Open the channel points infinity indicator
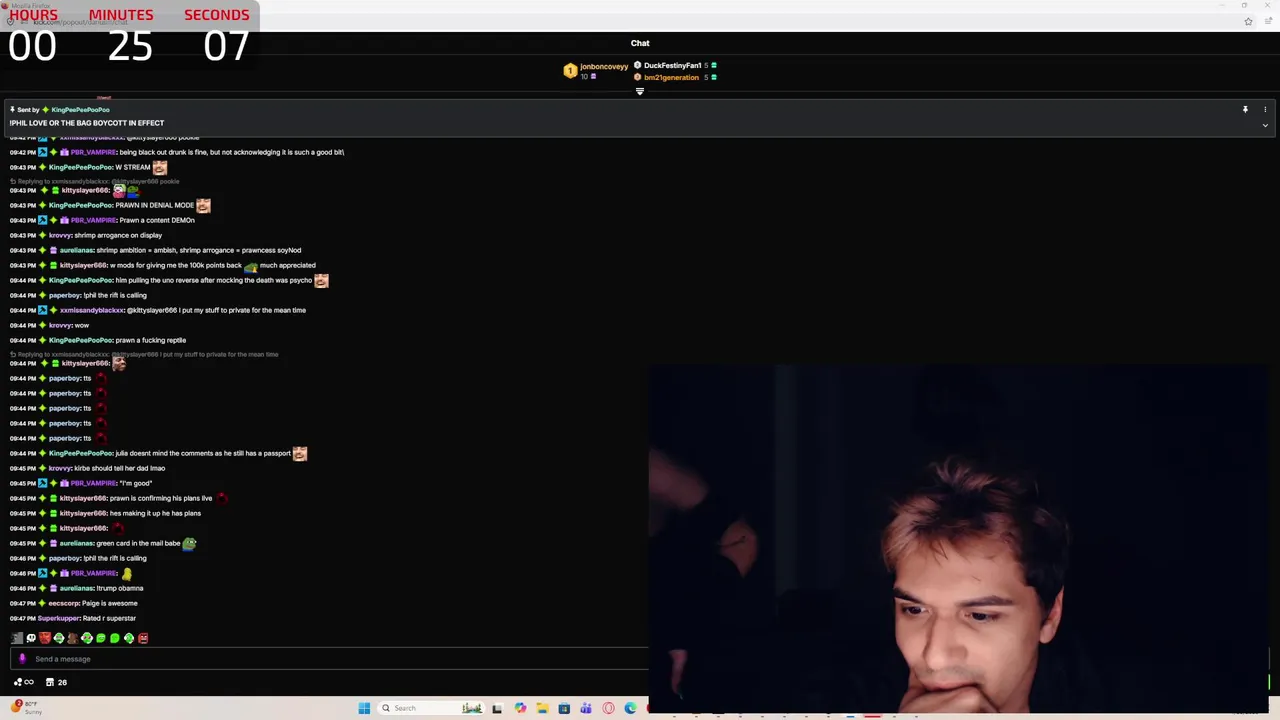 (23, 682)
